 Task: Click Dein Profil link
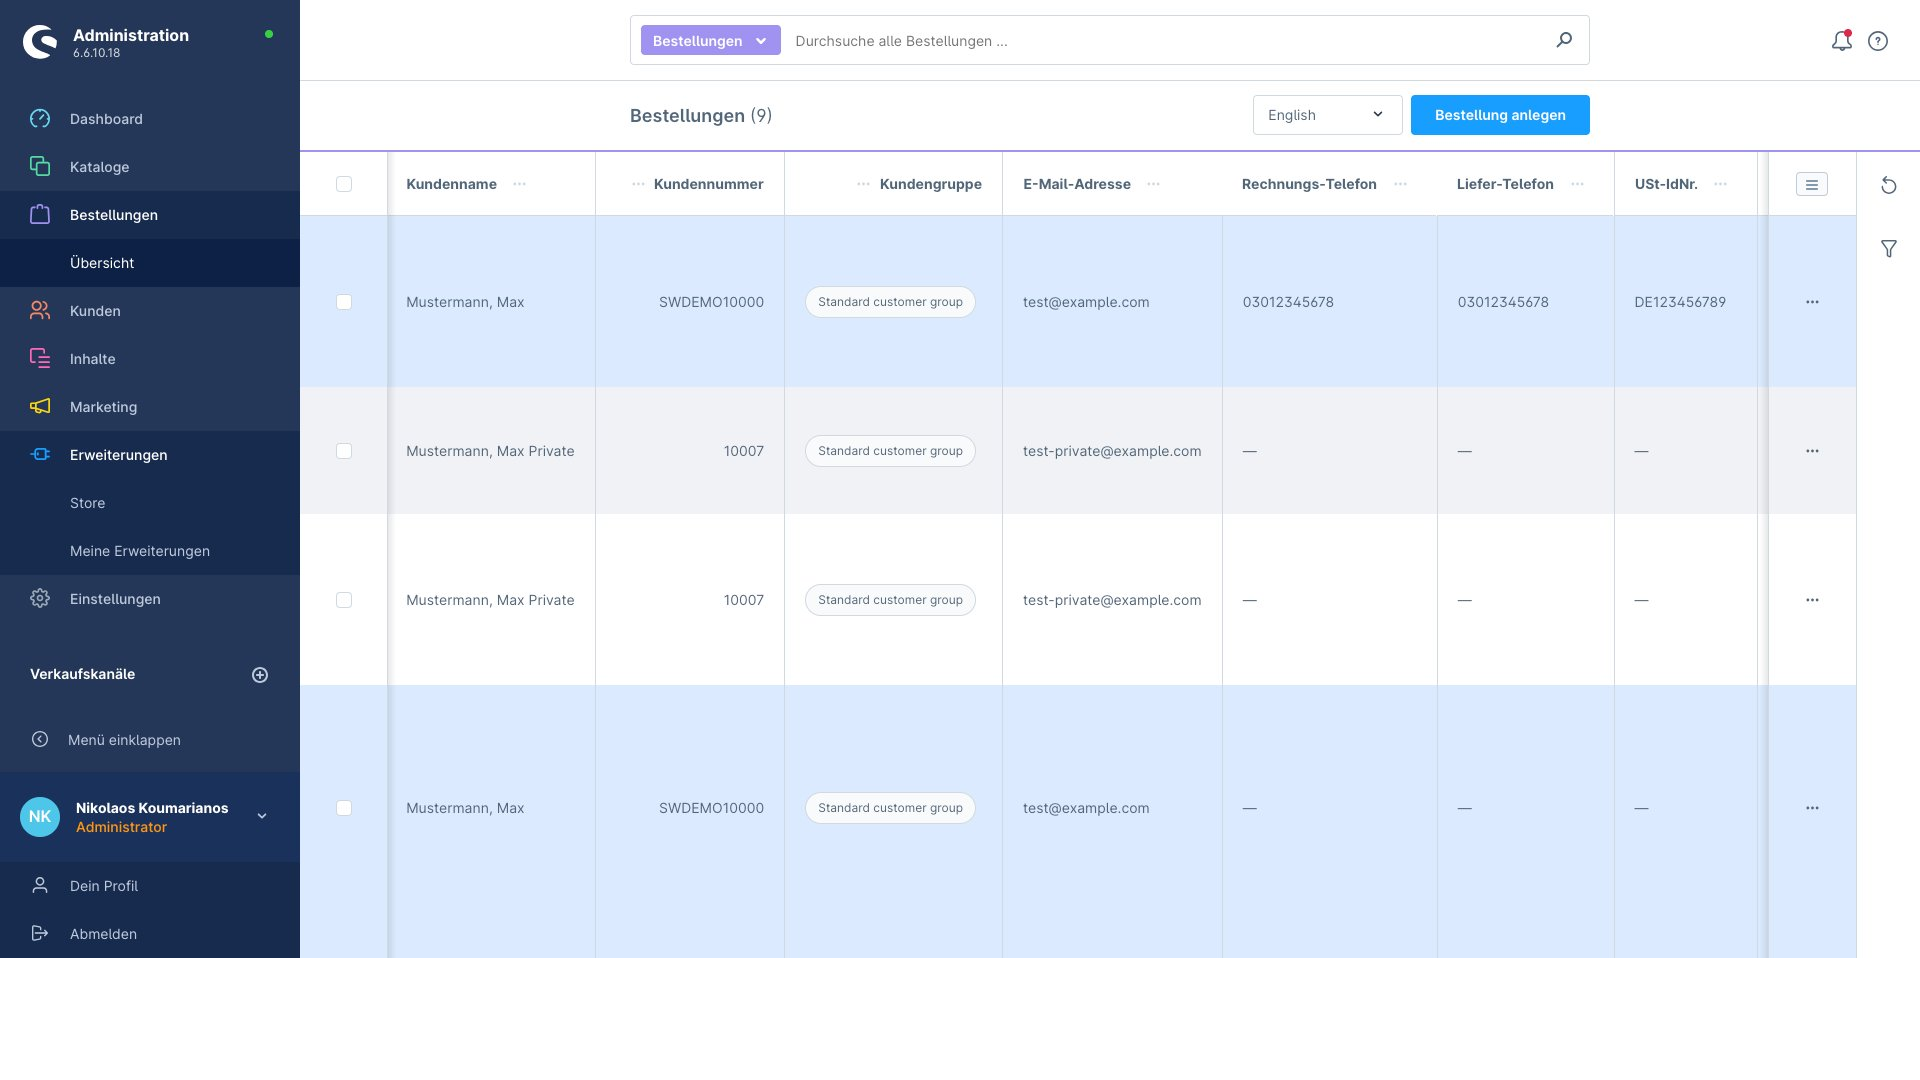pyautogui.click(x=104, y=886)
